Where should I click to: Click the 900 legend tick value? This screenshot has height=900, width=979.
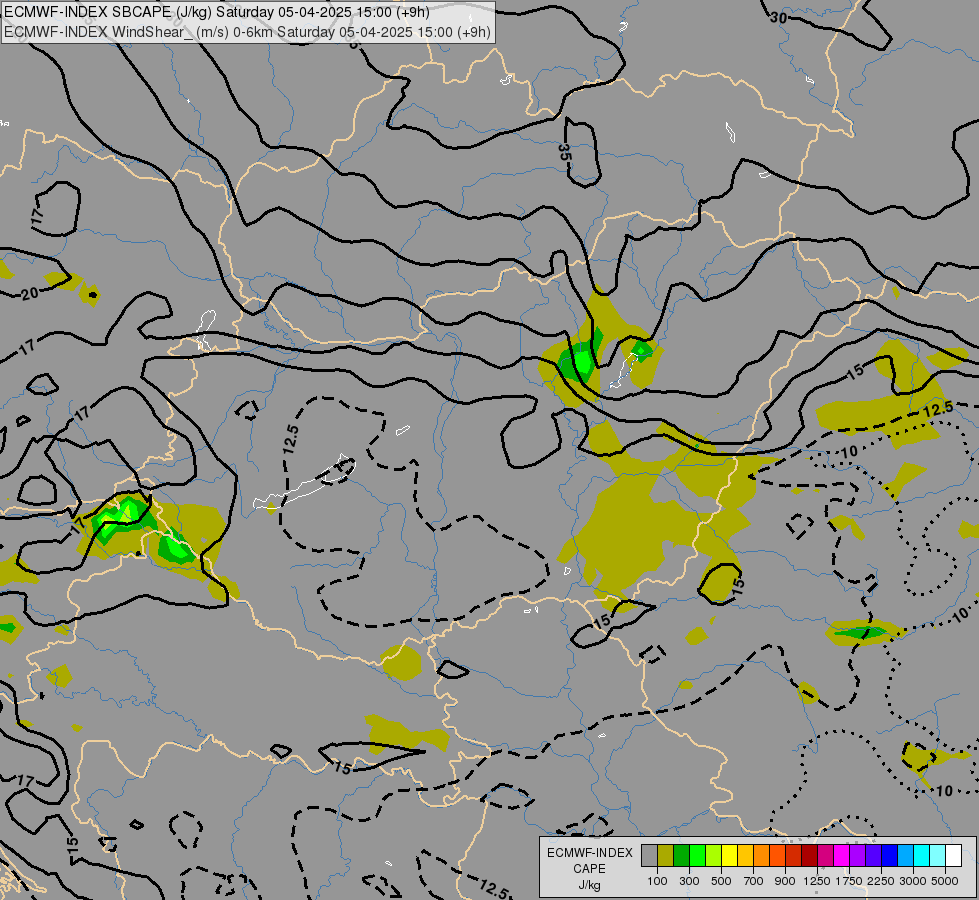pos(785,881)
